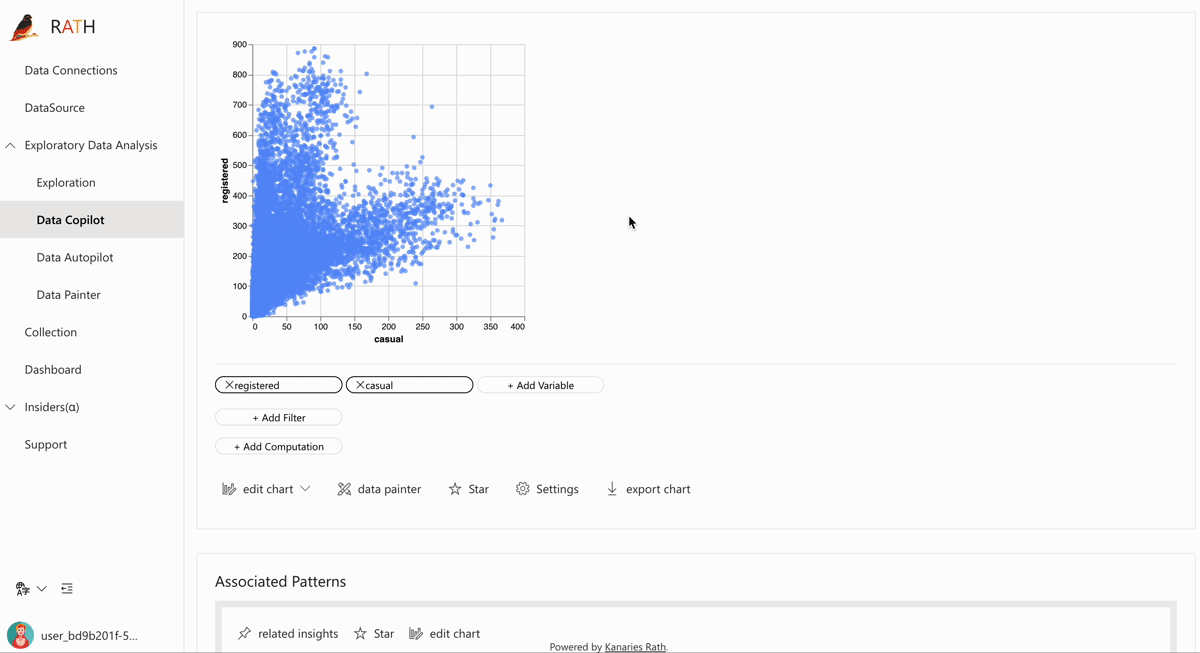Collapse the Exploratory Data Analysis section

(x=10, y=145)
